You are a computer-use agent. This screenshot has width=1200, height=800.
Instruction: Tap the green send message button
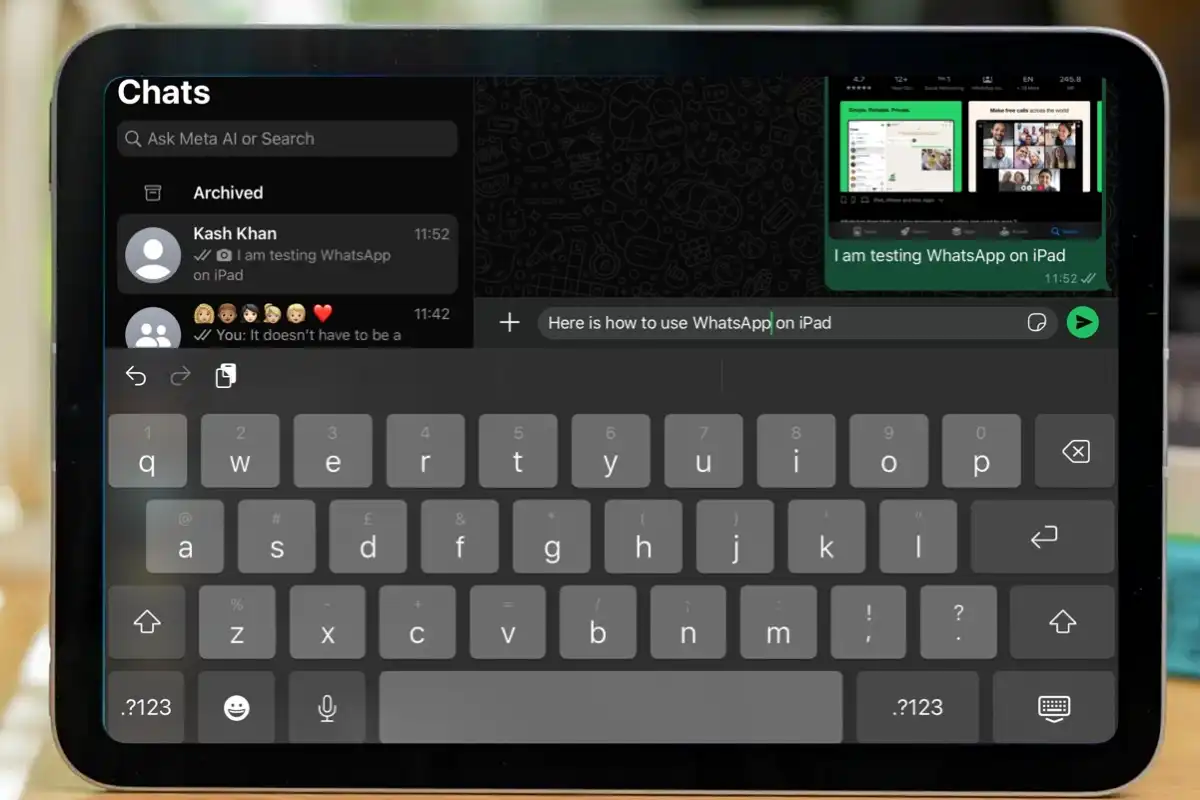click(1082, 322)
